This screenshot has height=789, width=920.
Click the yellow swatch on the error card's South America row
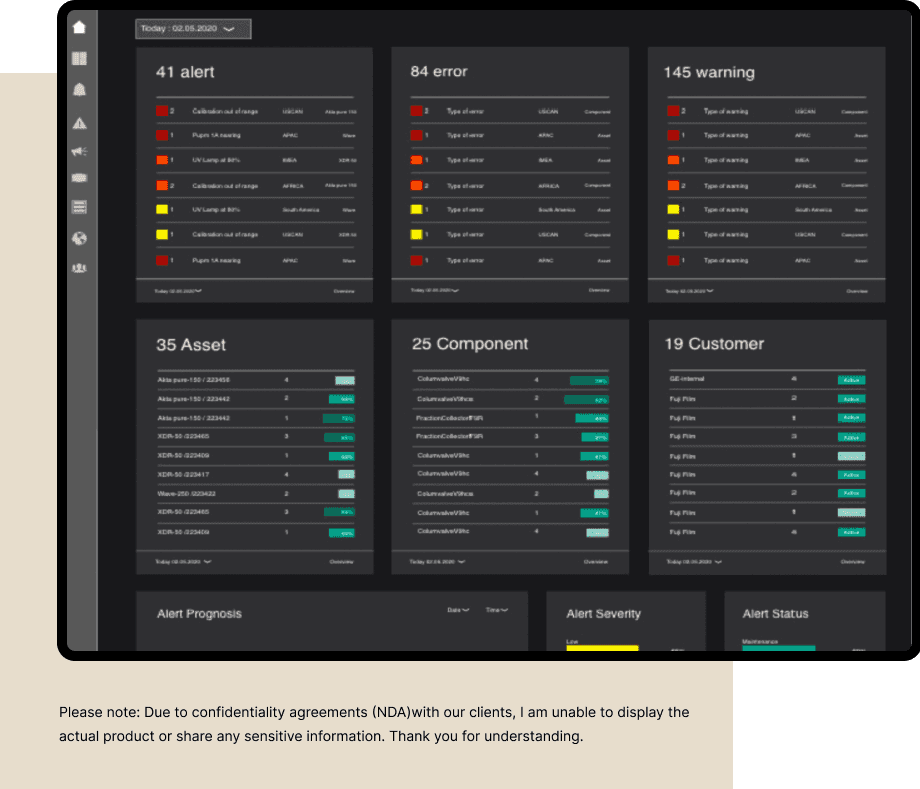coord(417,209)
